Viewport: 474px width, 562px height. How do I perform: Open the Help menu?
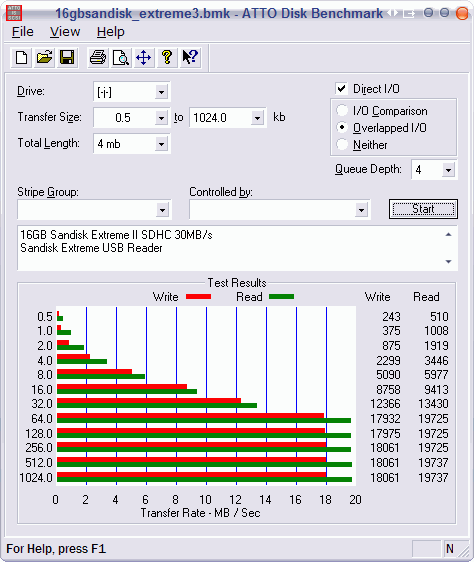pos(110,32)
